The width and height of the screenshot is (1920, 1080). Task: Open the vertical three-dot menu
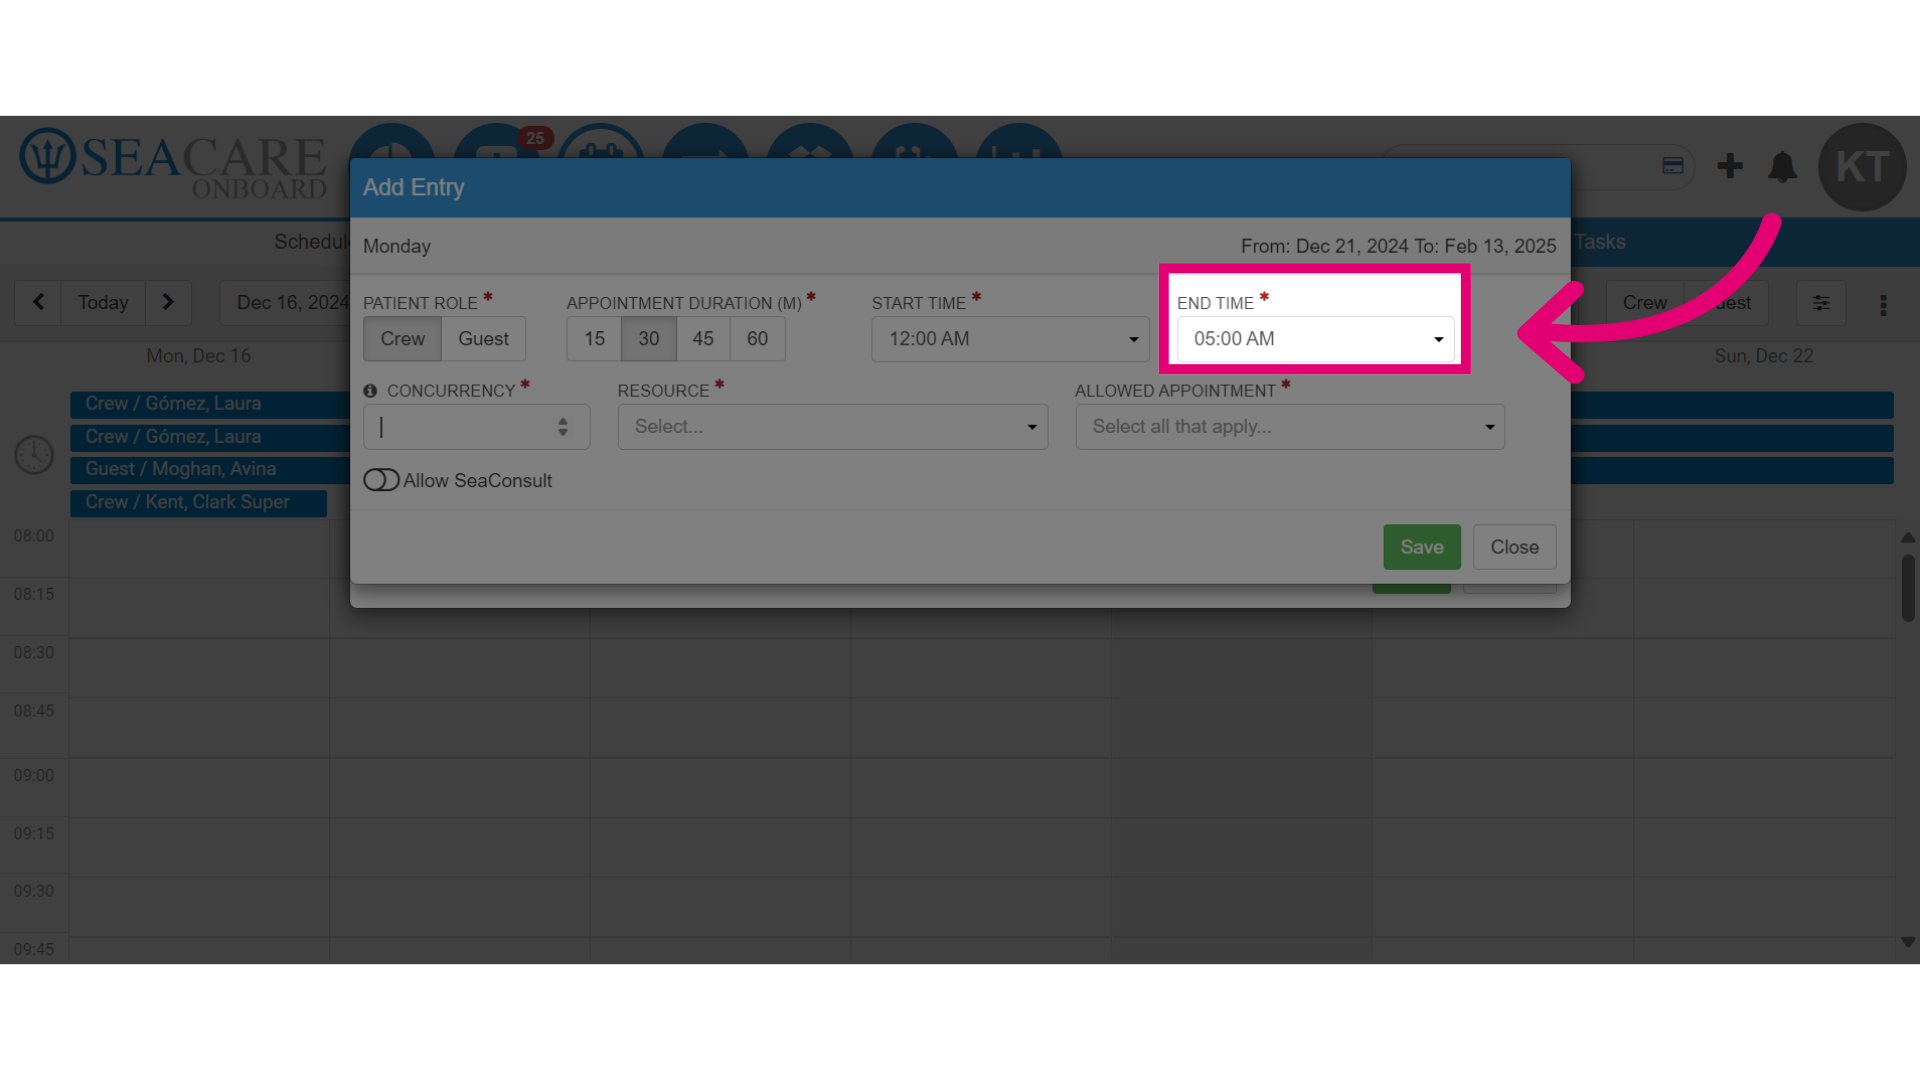(1883, 305)
